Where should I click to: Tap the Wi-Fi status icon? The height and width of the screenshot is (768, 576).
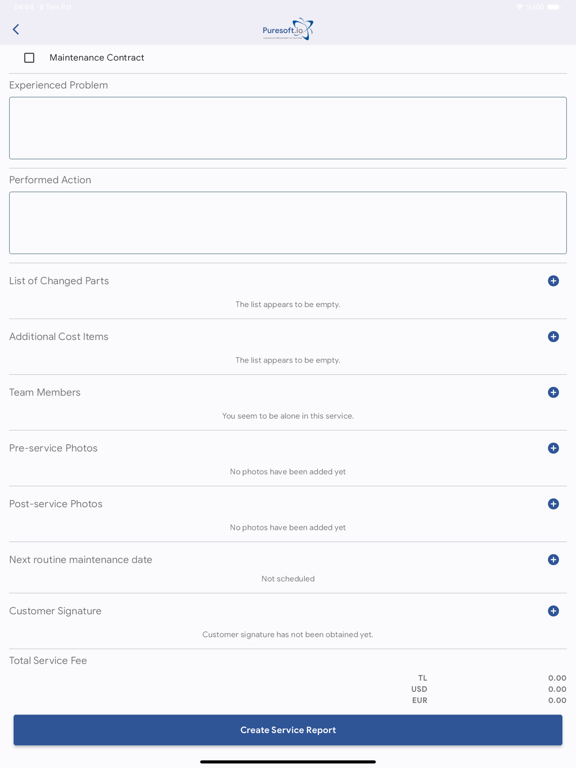tap(520, 7)
